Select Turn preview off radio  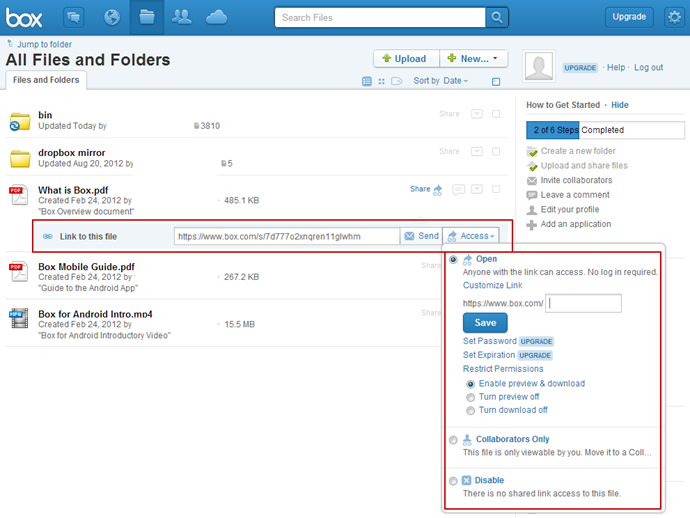click(x=470, y=397)
